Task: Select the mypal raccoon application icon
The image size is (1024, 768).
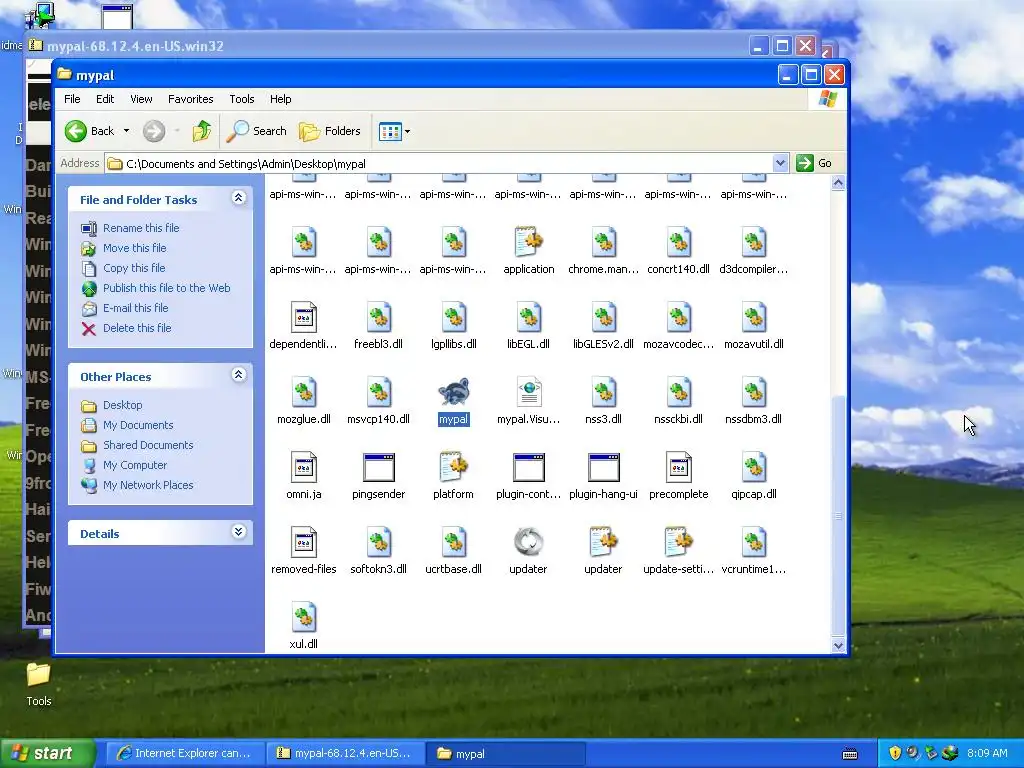Action: point(453,392)
